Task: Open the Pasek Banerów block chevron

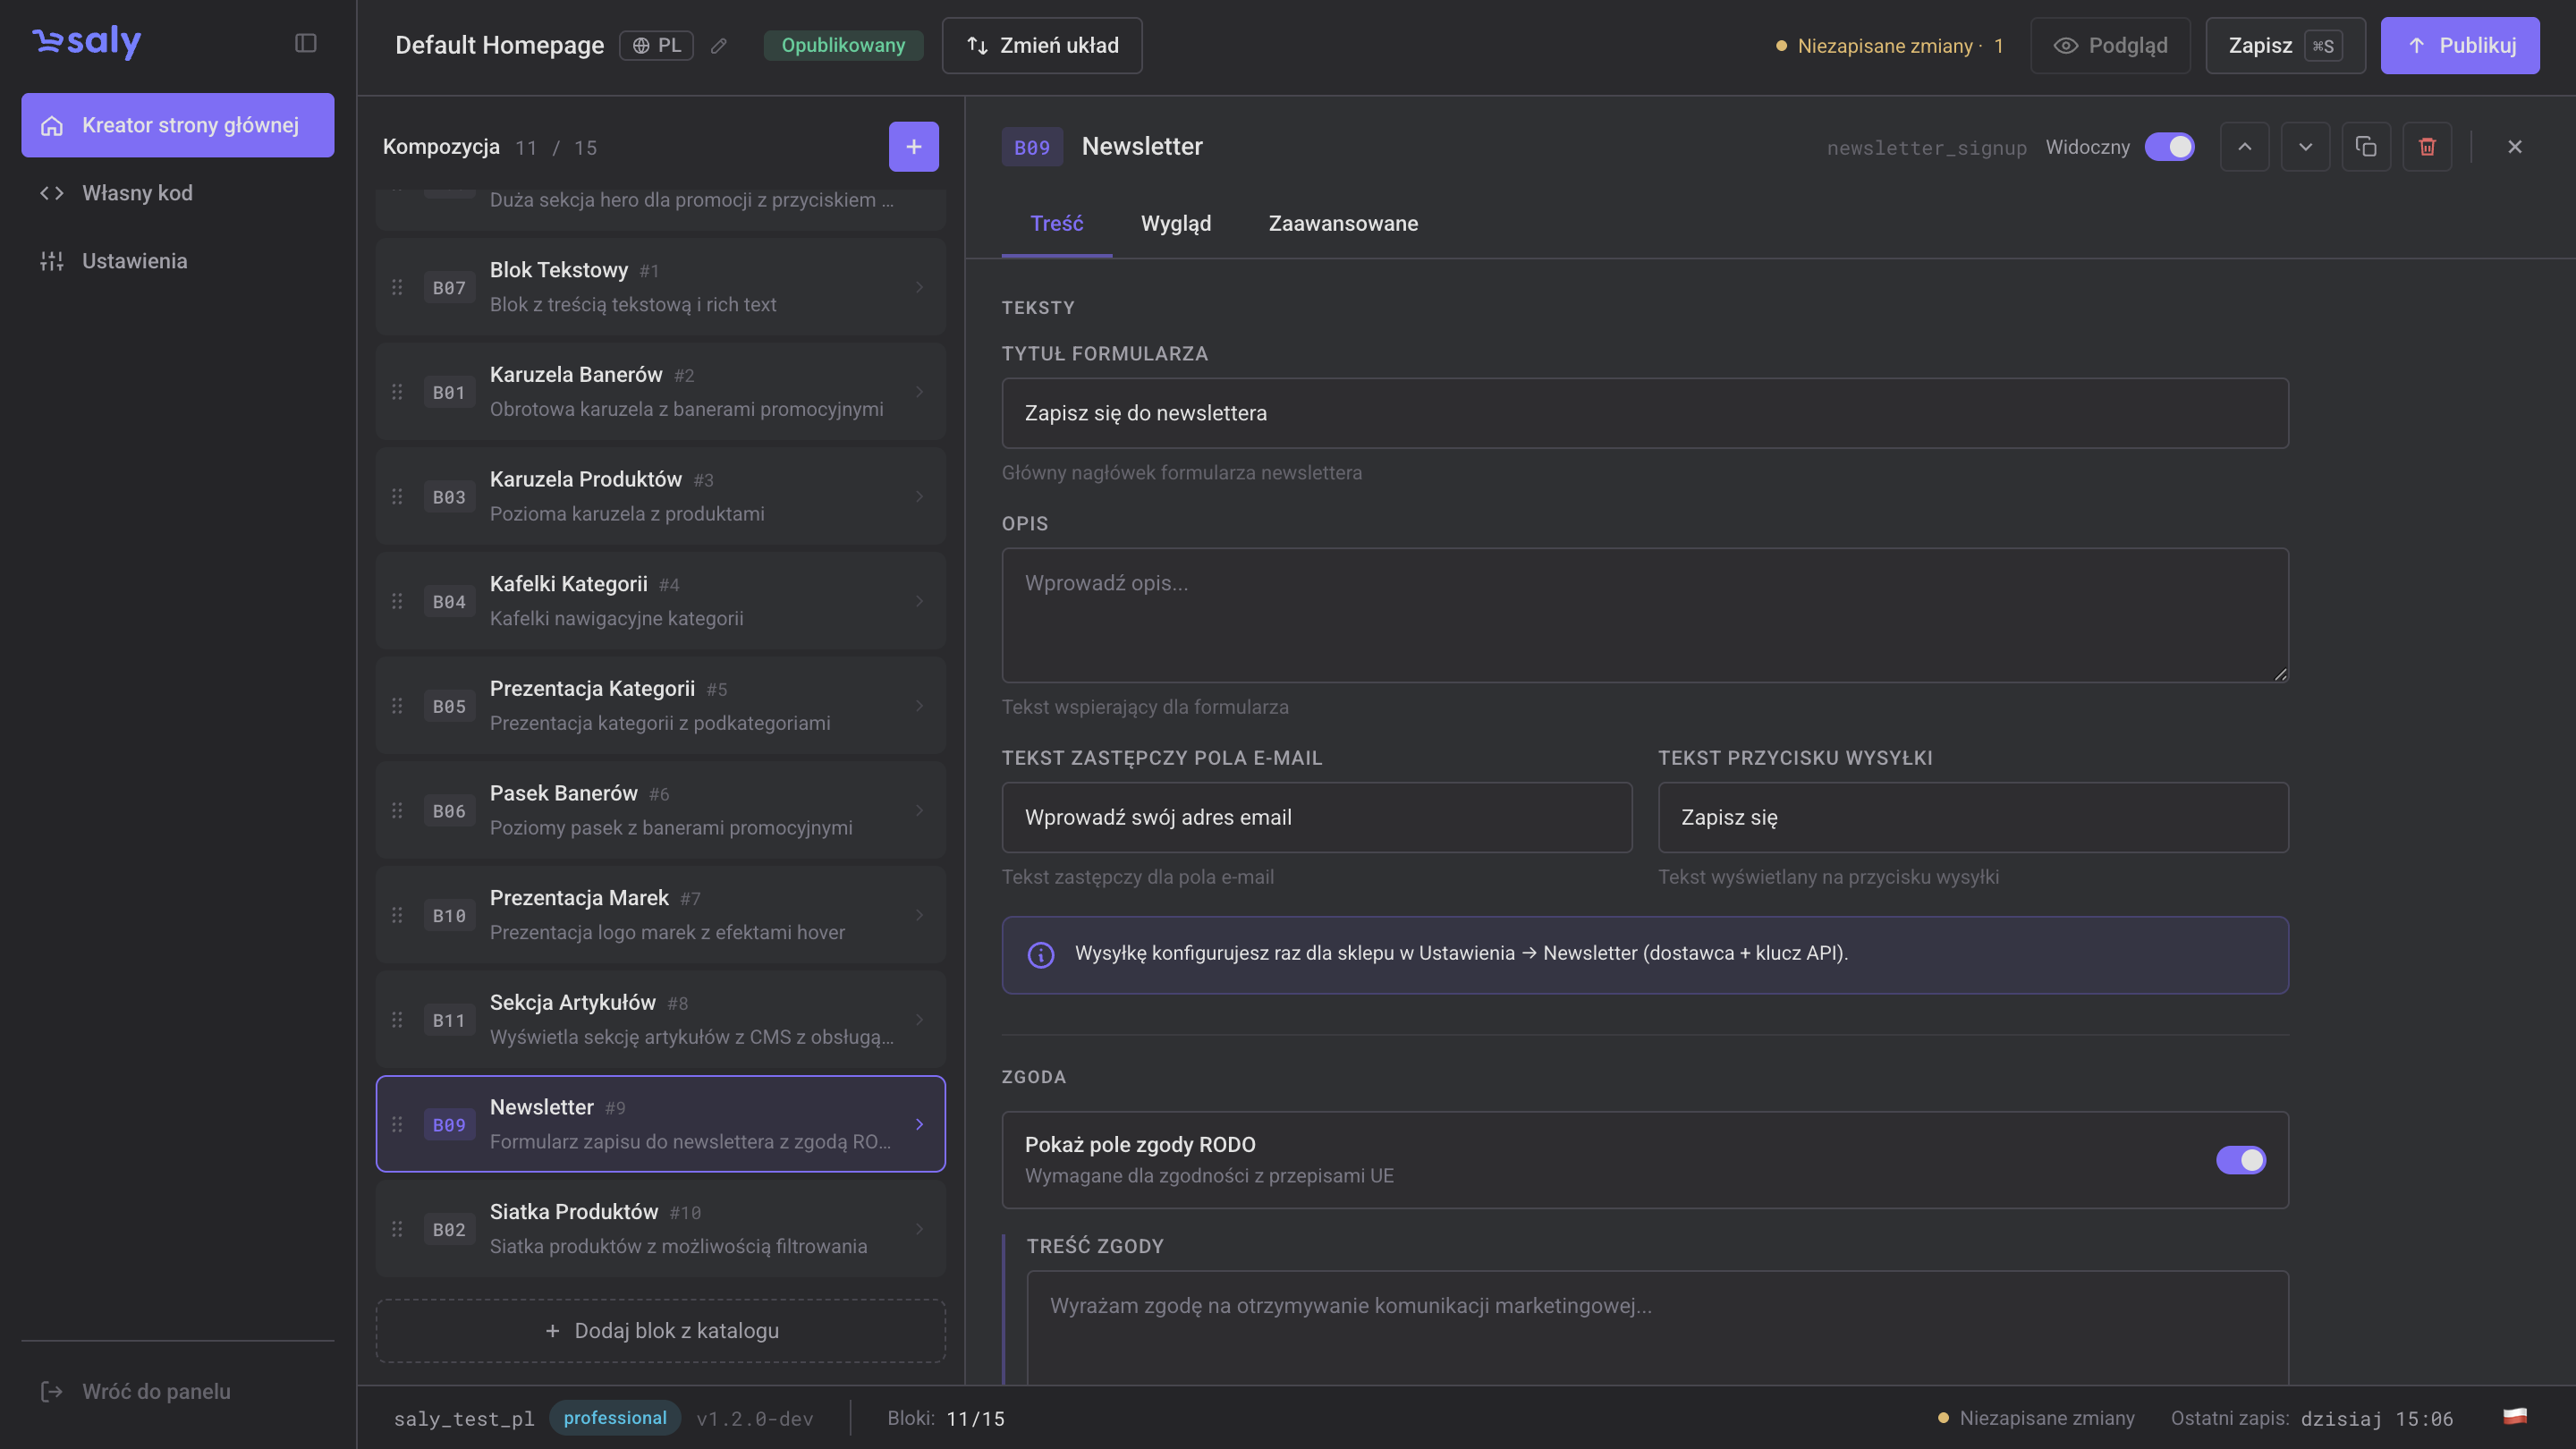Action: pos(919,810)
